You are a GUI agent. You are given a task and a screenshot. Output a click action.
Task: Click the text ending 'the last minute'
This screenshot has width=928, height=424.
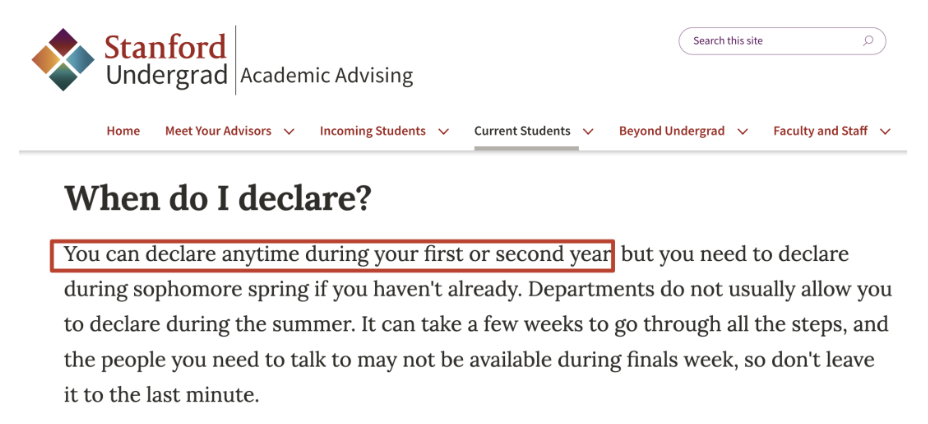pos(162,395)
